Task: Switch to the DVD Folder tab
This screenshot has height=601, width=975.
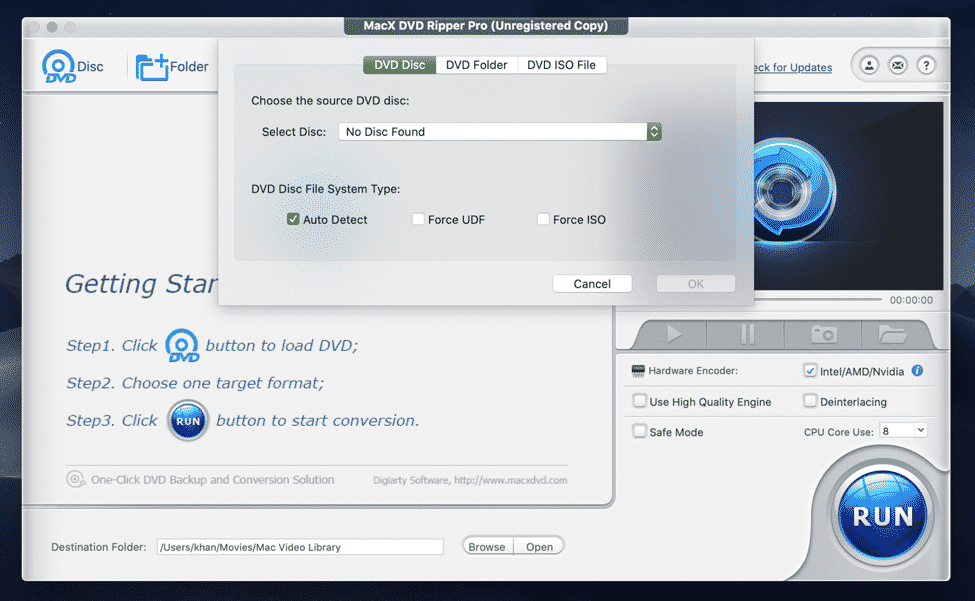Action: (476, 65)
